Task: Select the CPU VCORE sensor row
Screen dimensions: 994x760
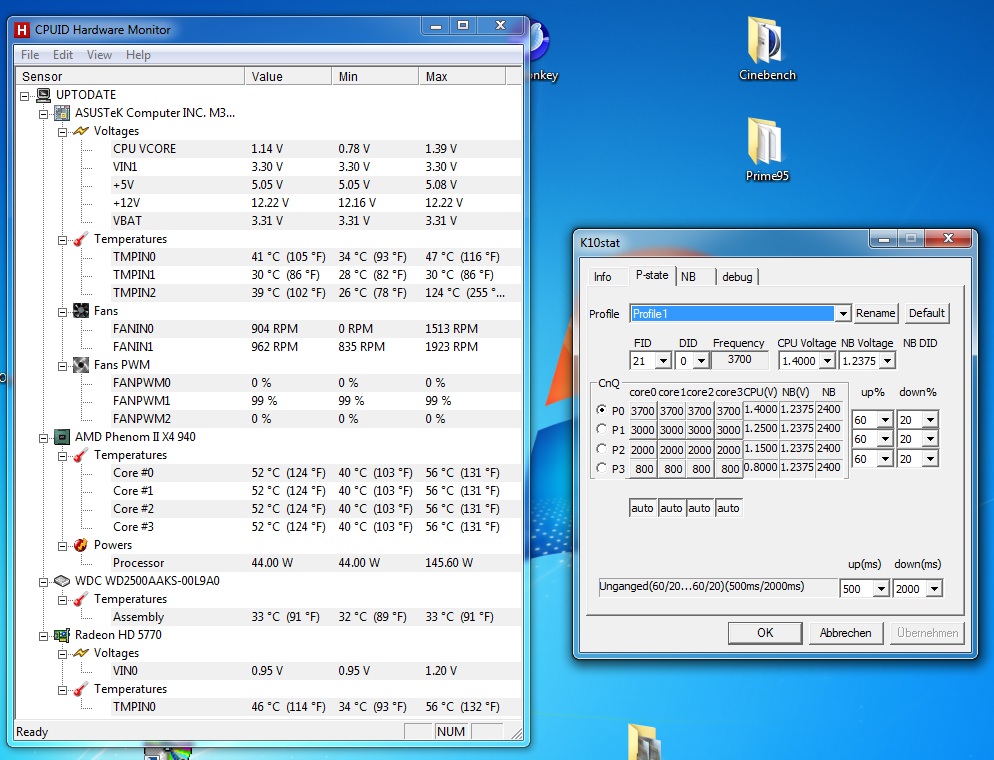Action: (316, 149)
